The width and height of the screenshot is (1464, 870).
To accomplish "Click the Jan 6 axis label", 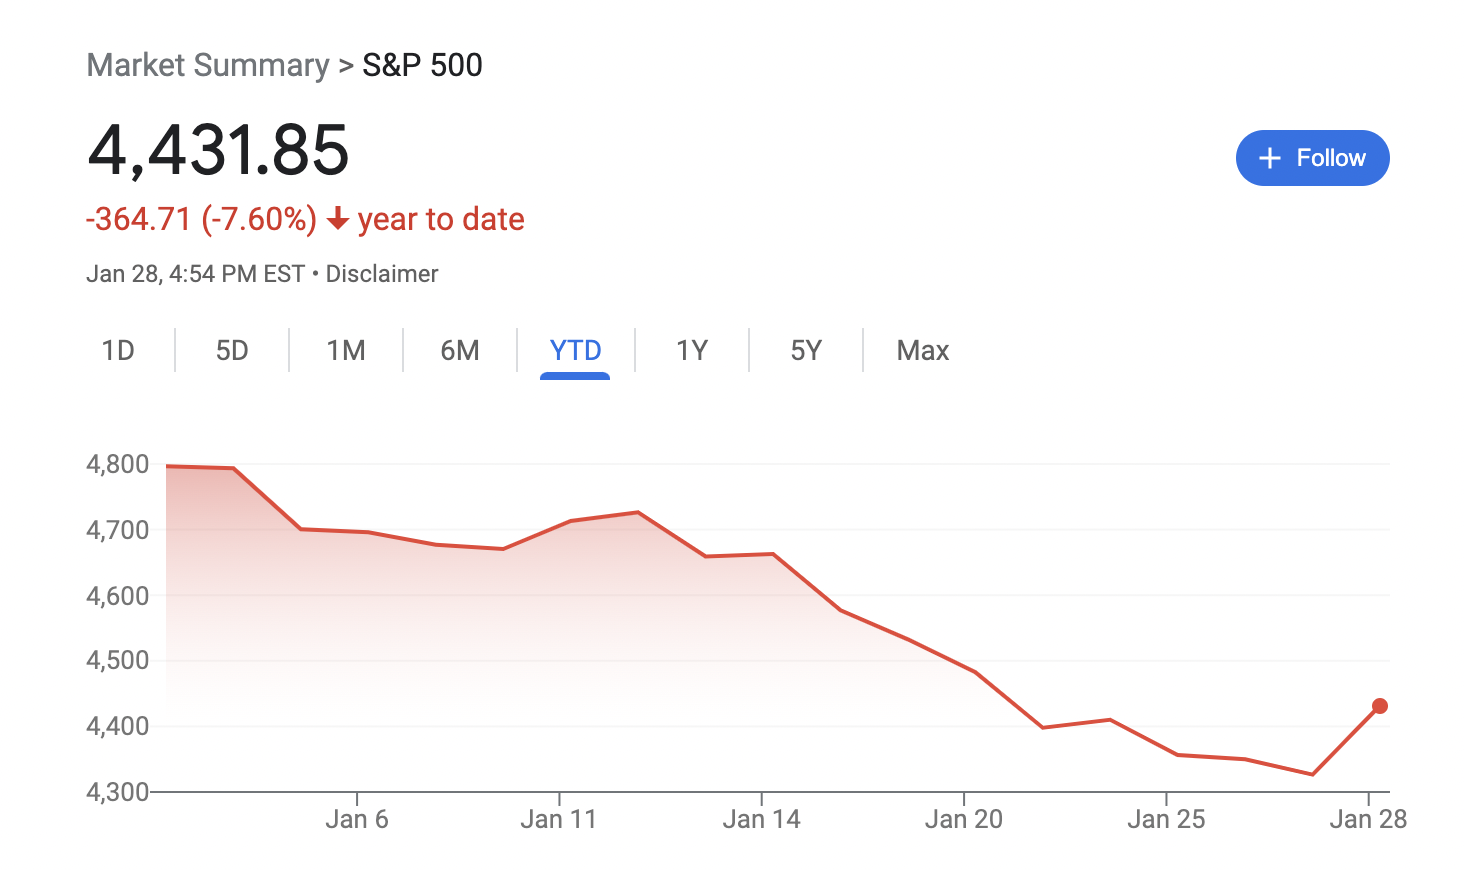I will [357, 820].
